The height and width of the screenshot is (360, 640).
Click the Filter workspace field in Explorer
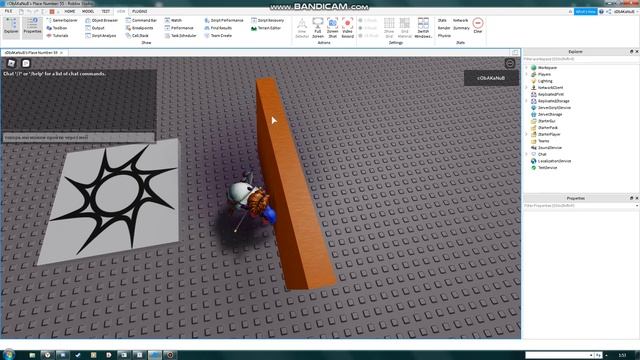click(580, 59)
